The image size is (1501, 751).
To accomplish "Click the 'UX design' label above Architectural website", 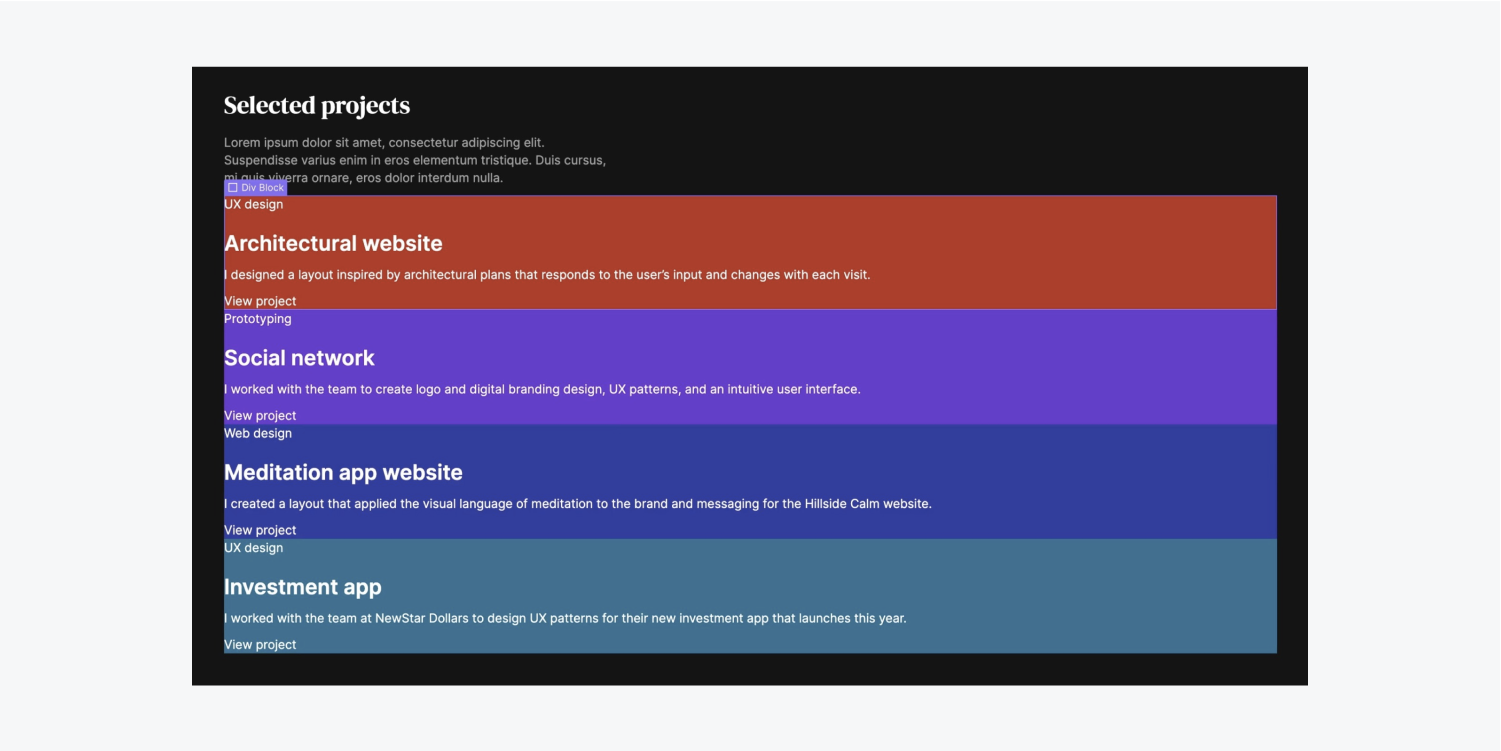I will (x=254, y=204).
